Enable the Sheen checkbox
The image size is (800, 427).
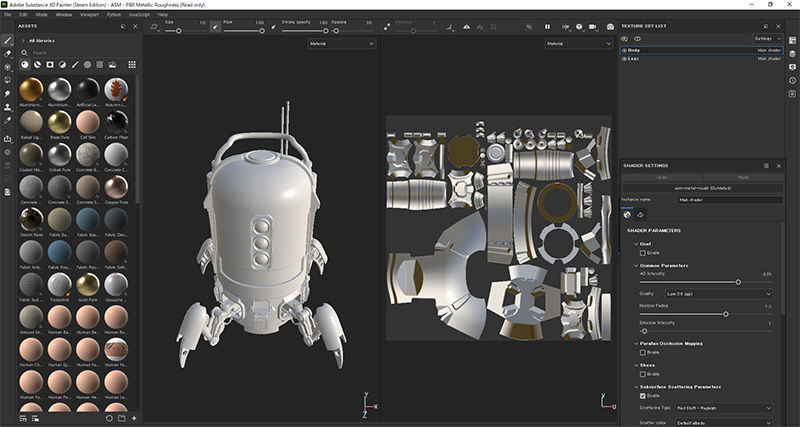[643, 373]
